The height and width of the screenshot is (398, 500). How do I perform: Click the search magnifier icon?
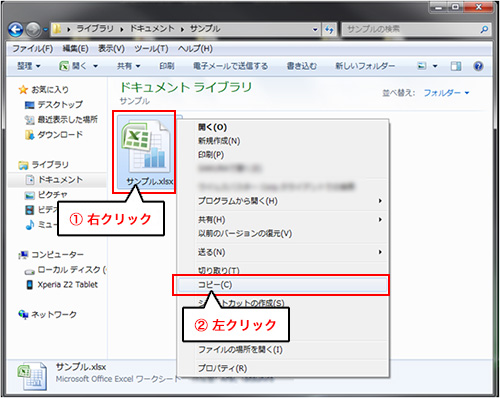coord(484,29)
